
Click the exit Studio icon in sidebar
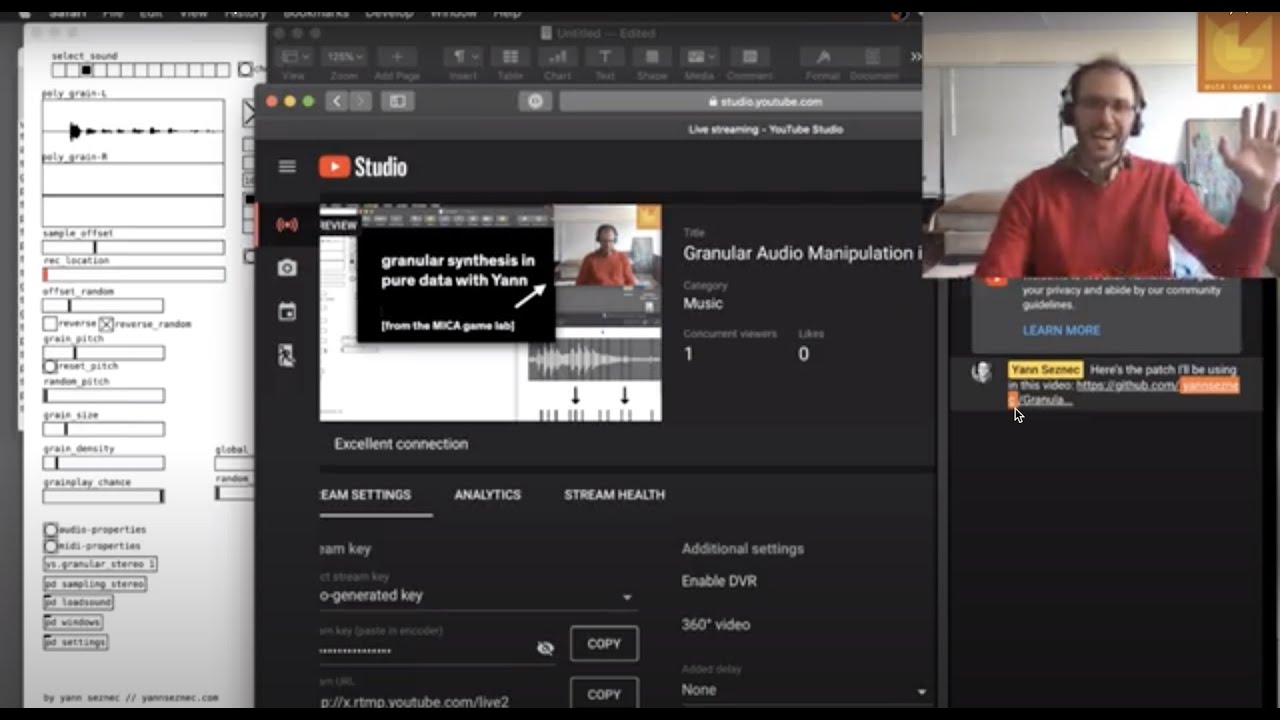click(287, 355)
